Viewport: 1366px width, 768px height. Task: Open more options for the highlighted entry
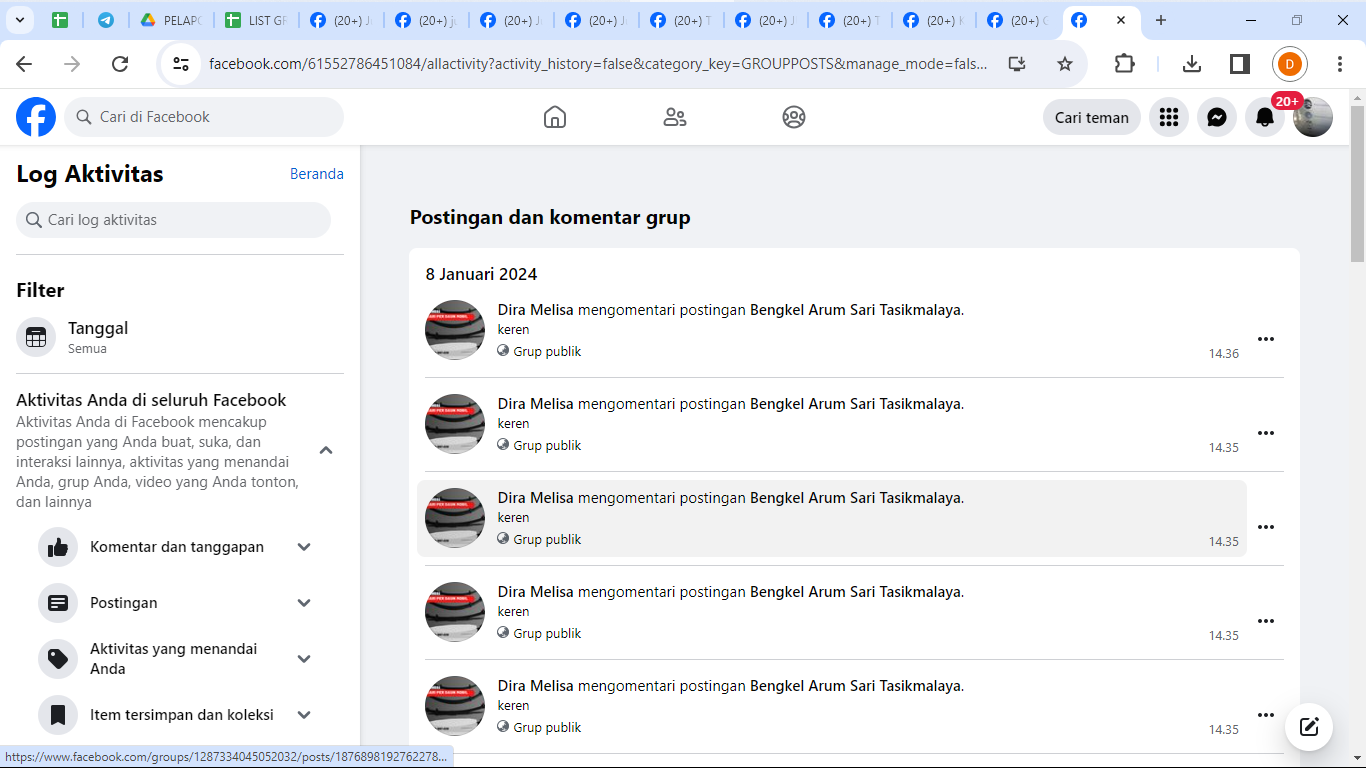[x=1266, y=527]
